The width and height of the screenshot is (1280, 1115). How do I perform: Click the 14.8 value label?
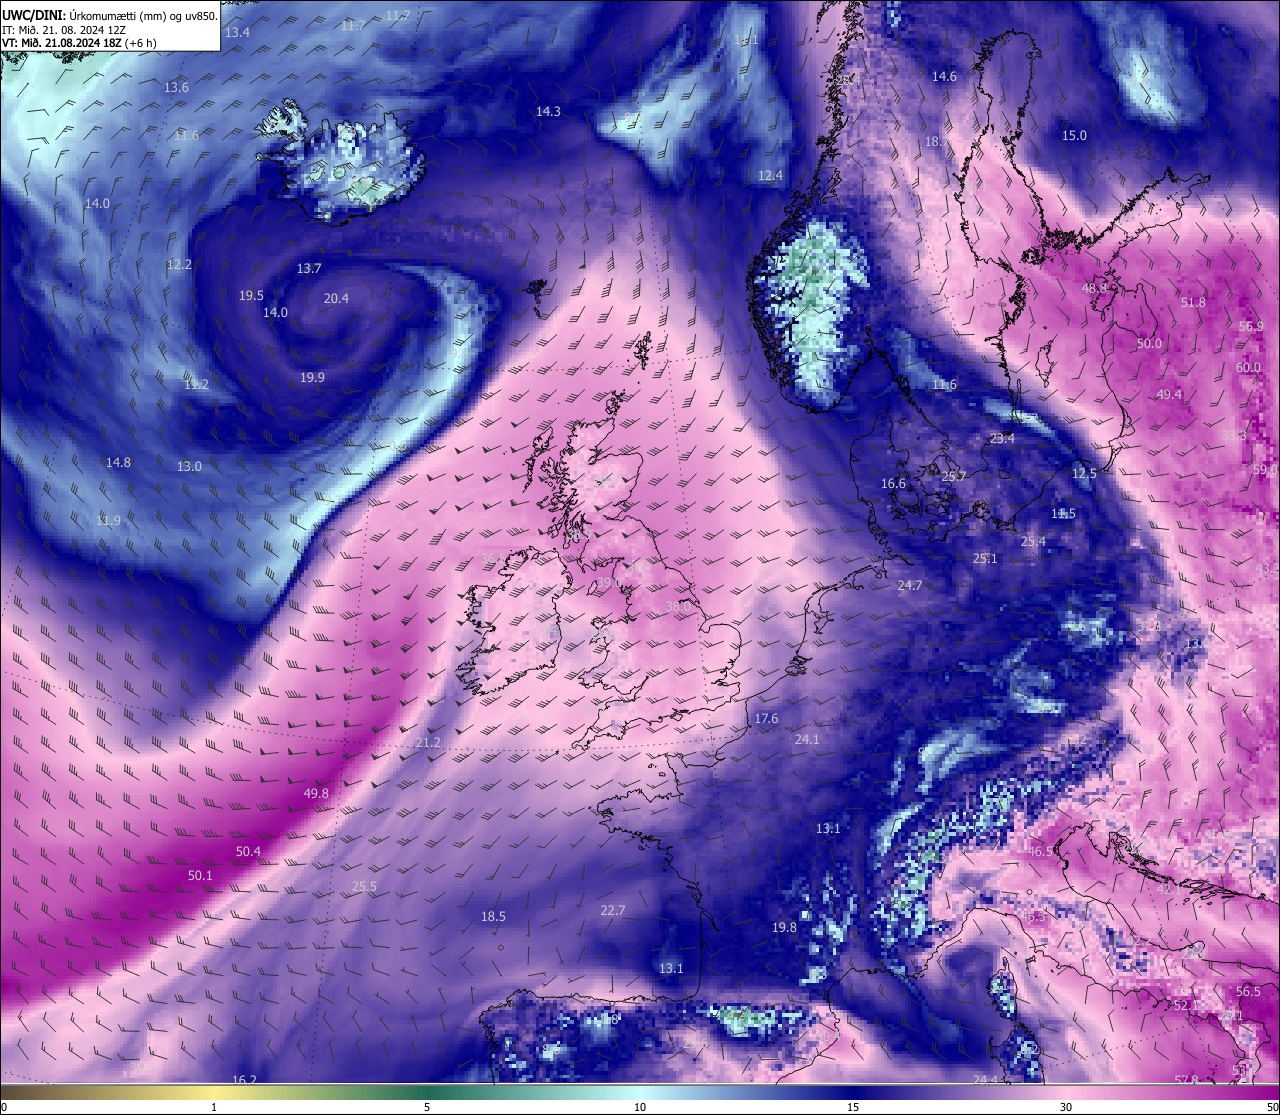click(118, 462)
